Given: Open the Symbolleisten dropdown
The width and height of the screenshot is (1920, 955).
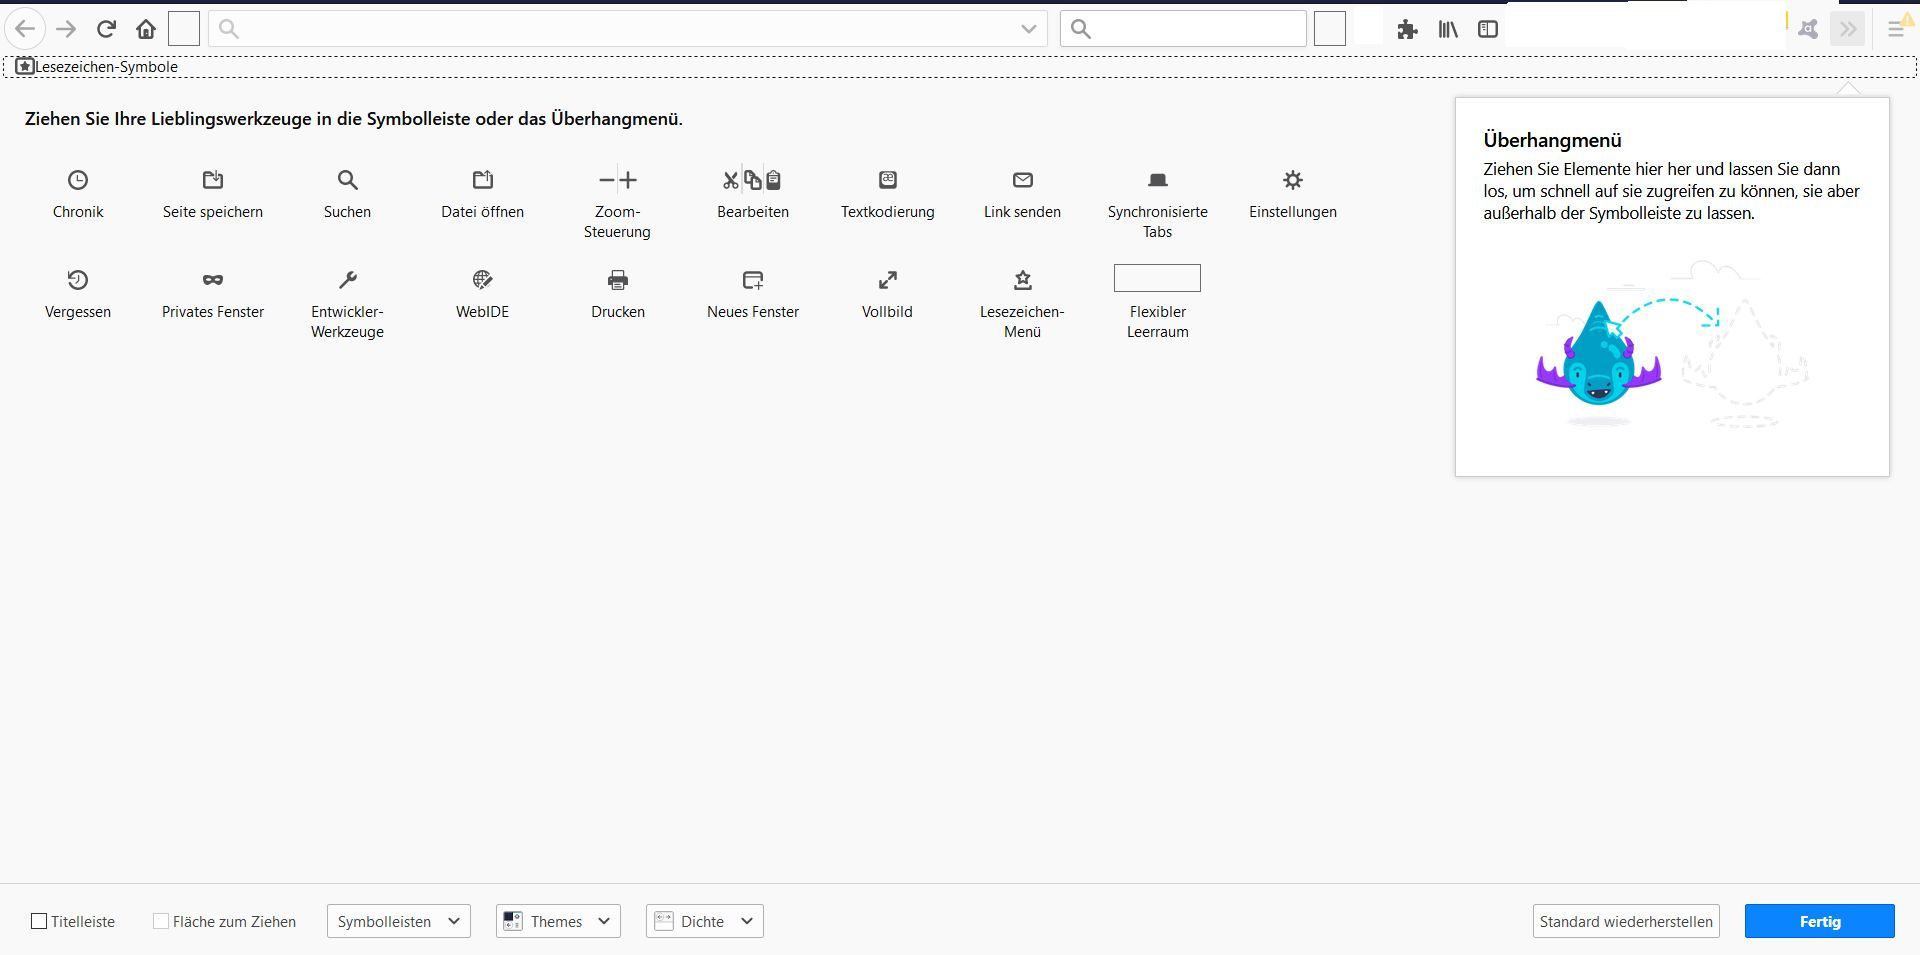Looking at the screenshot, I should [x=399, y=921].
